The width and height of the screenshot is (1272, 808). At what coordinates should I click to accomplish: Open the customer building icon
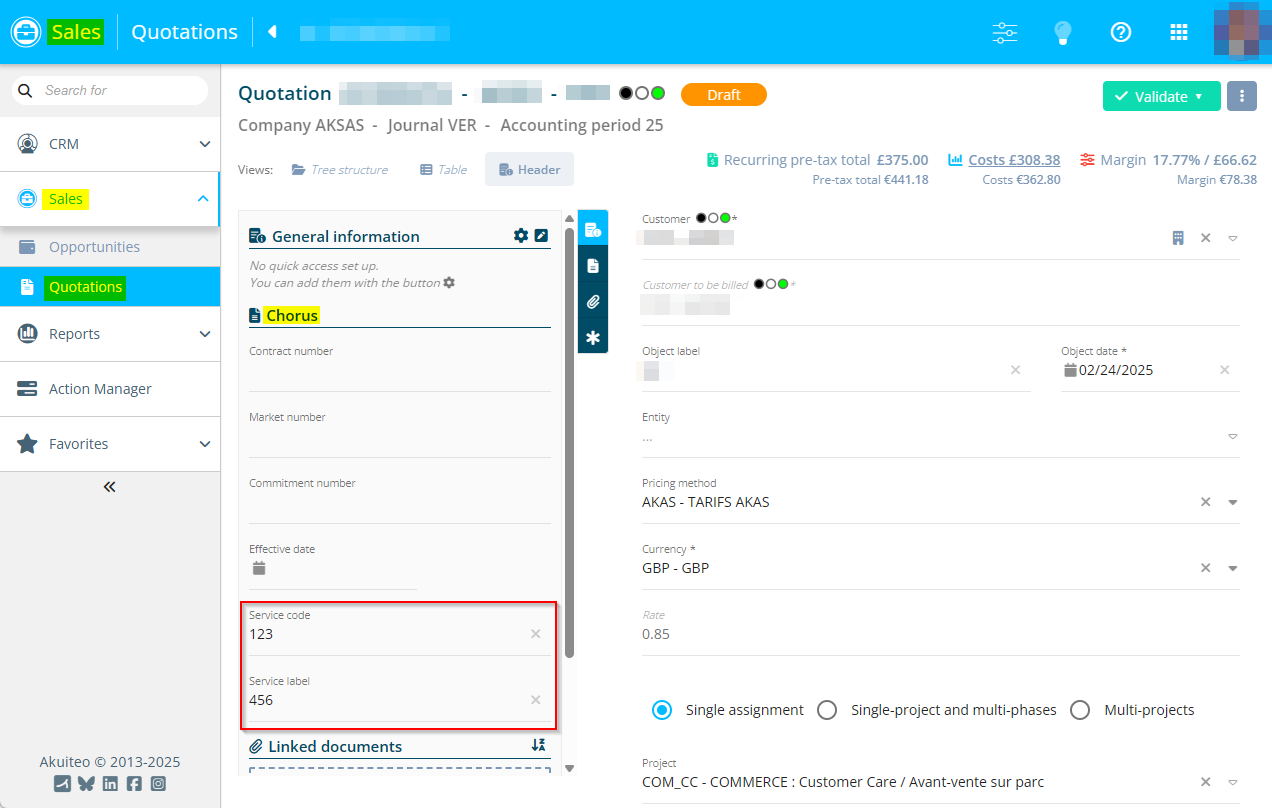coord(1178,238)
